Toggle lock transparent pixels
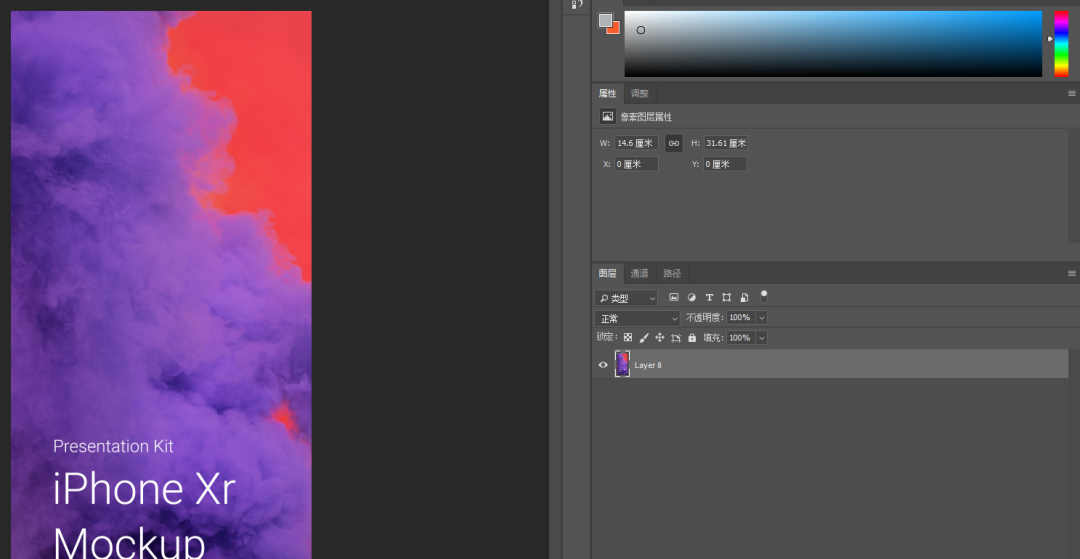Screen dimensions: 1080x559 627,338
